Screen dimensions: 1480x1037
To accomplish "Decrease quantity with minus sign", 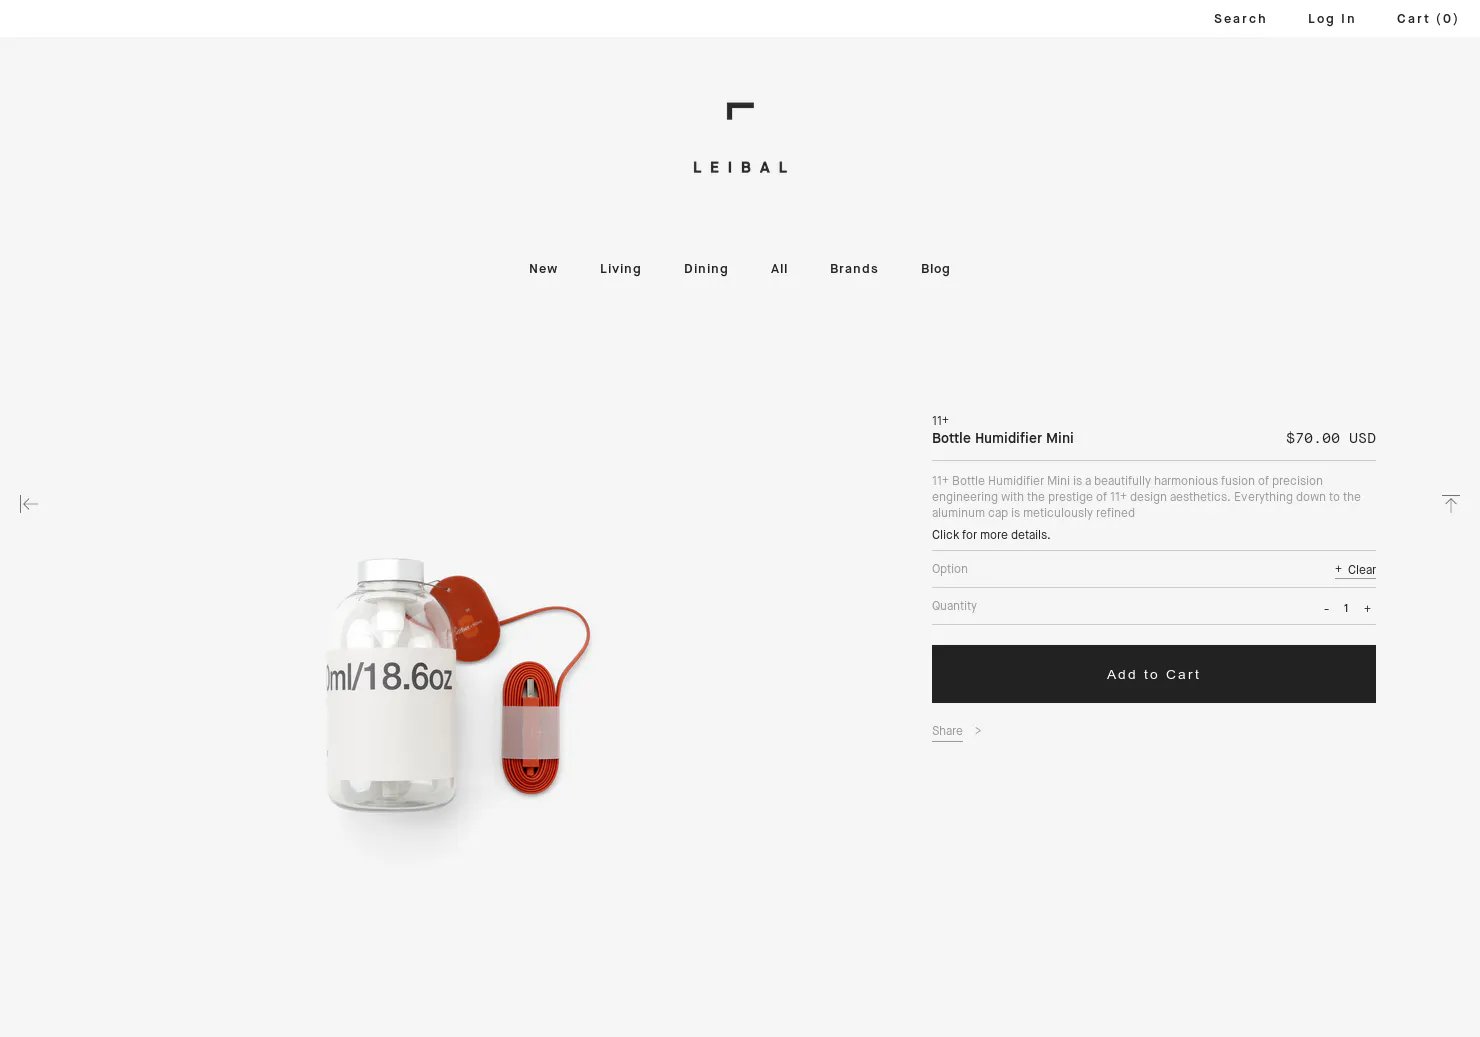I will point(1326,609).
